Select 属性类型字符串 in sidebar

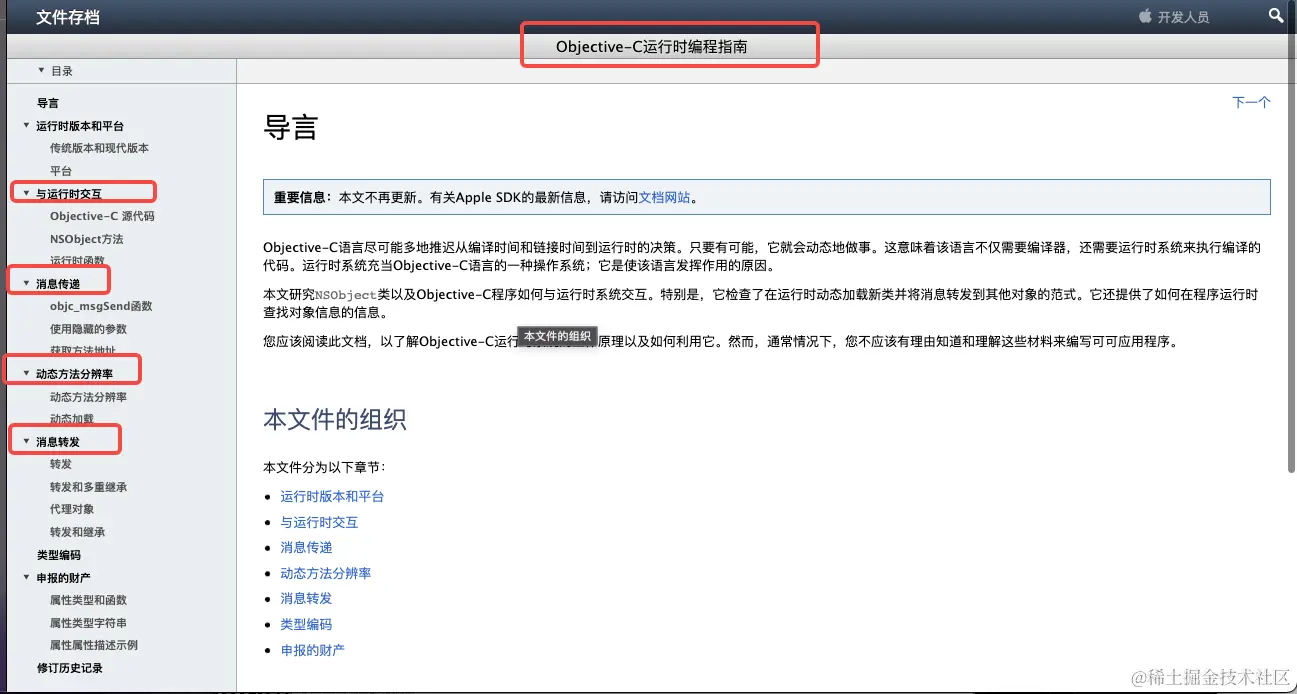(88, 623)
